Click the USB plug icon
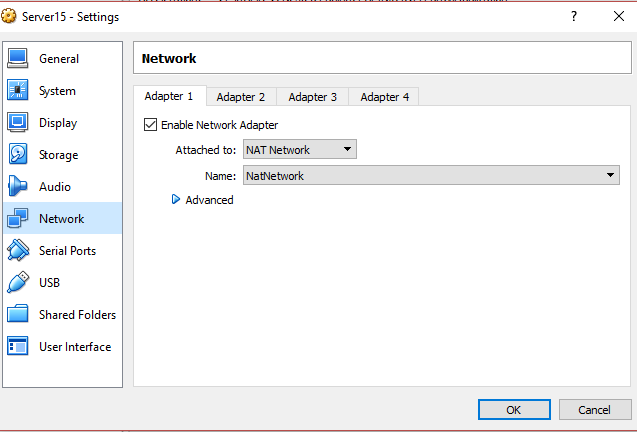This screenshot has height=432, width=637. (x=17, y=282)
